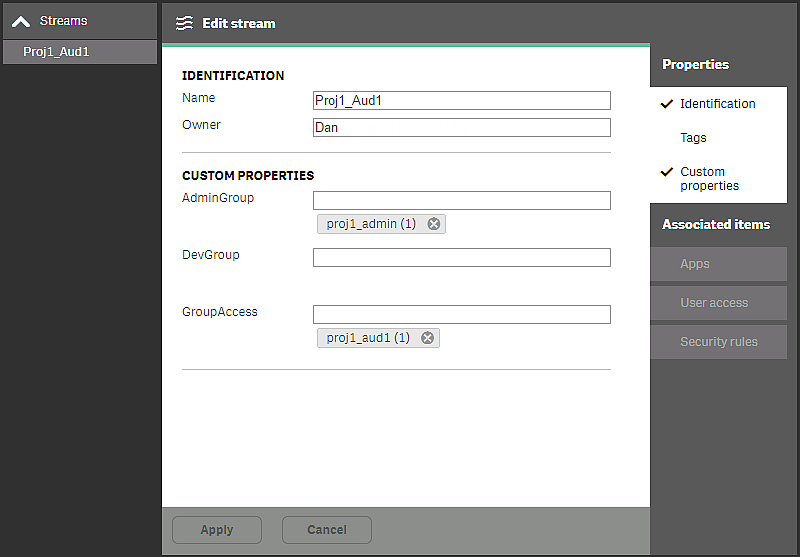Image resolution: width=800 pixels, height=557 pixels.
Task: Click the Streams header label
Action: (64, 21)
